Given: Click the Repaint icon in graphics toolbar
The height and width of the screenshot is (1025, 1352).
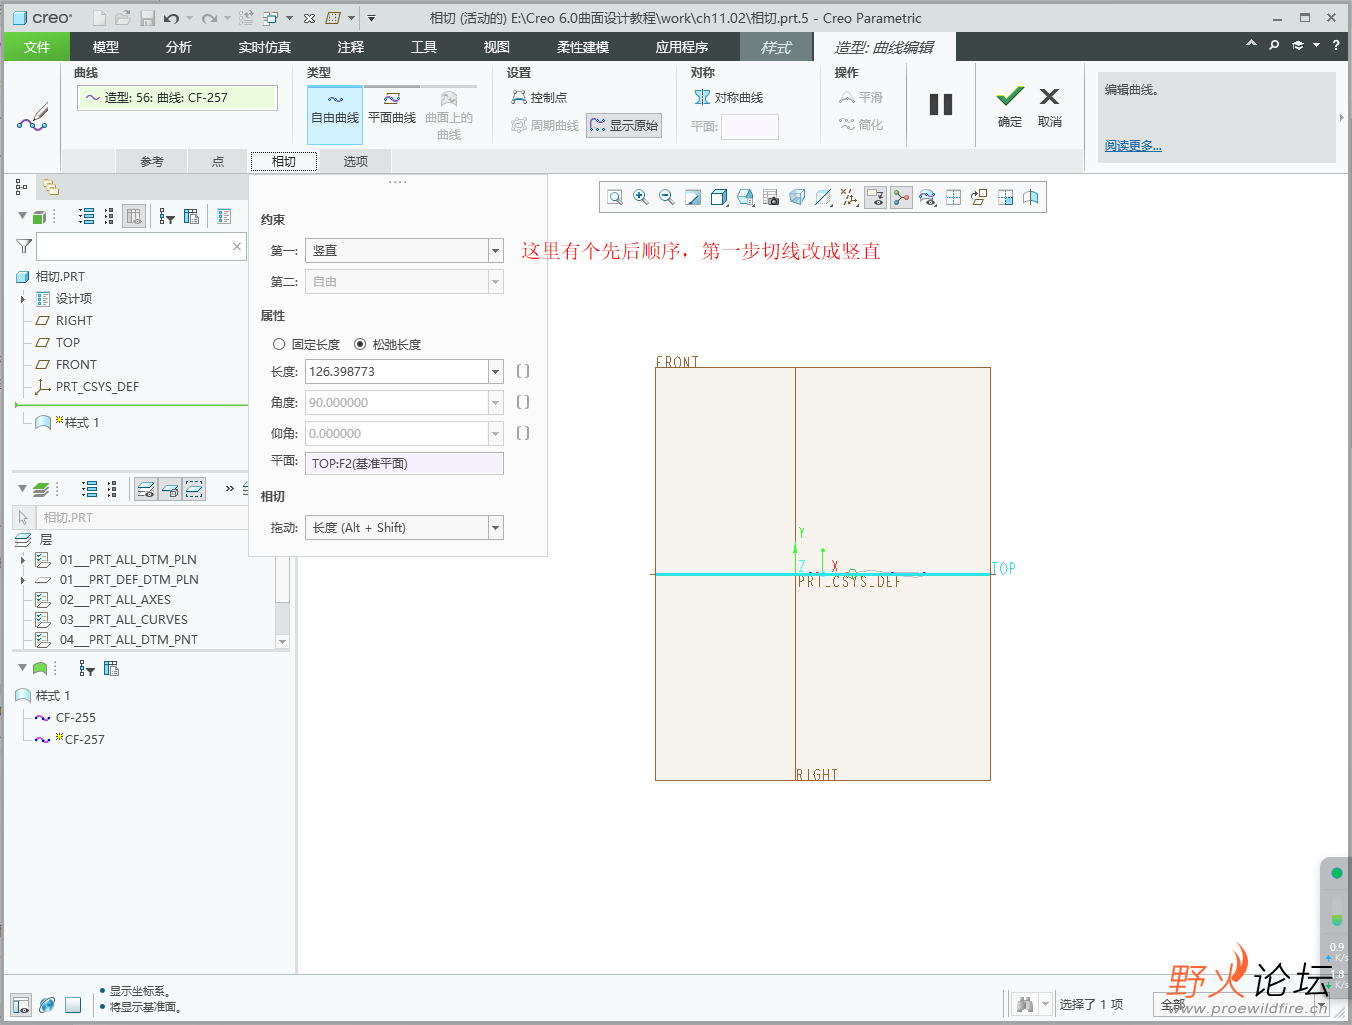Looking at the screenshot, I should (x=693, y=198).
